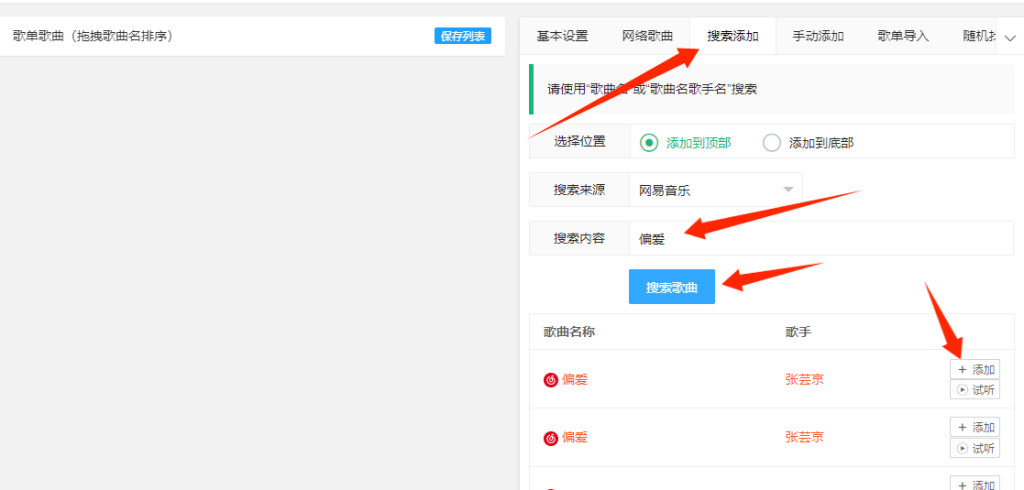Image resolution: width=1024 pixels, height=490 pixels.
Task: Play a preview of the second result
Action: coord(975,448)
